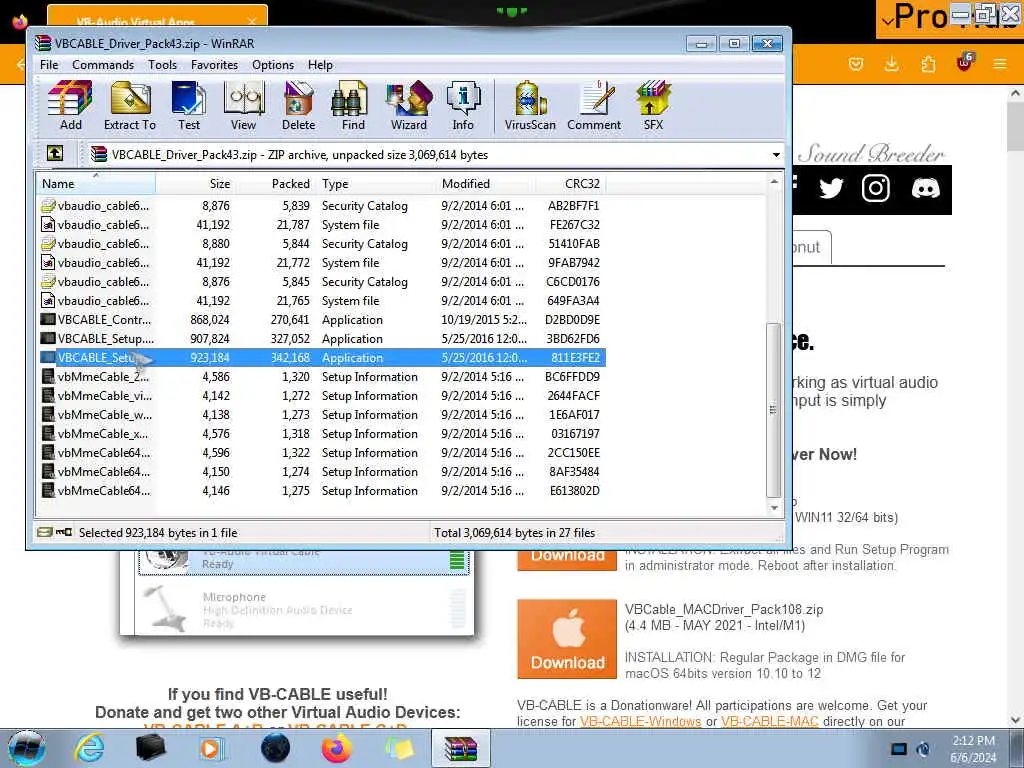Click the file list scroll down arrow
The image size is (1024, 768).
point(774,507)
